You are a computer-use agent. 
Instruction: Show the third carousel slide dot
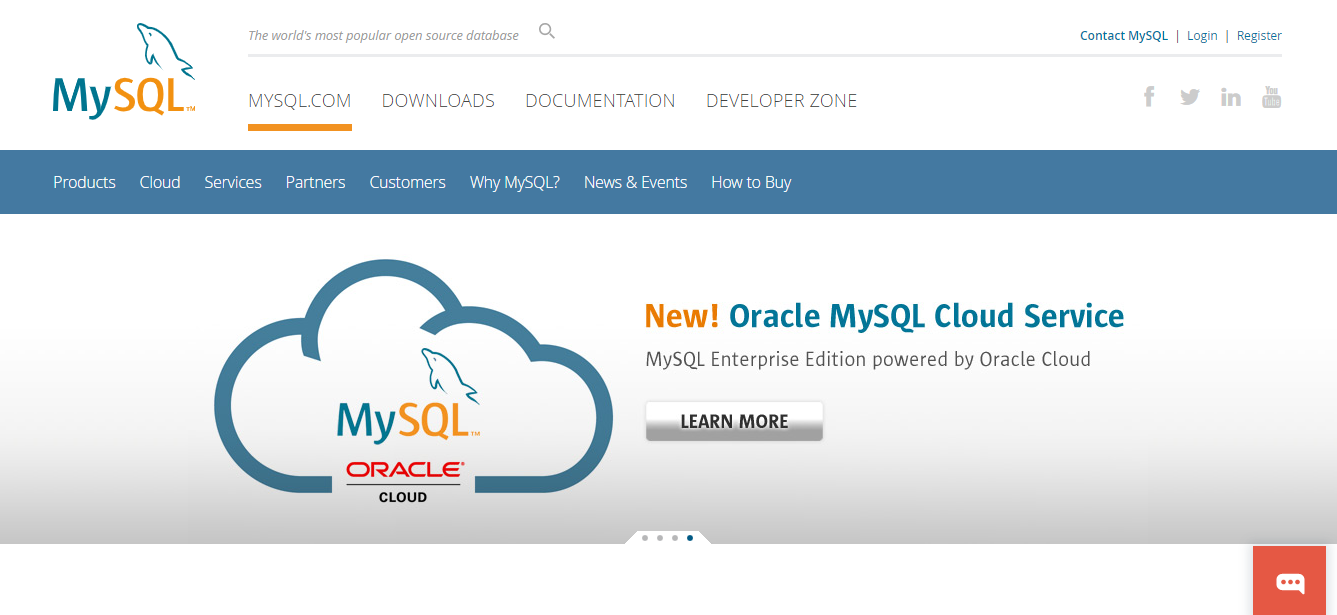[675, 538]
